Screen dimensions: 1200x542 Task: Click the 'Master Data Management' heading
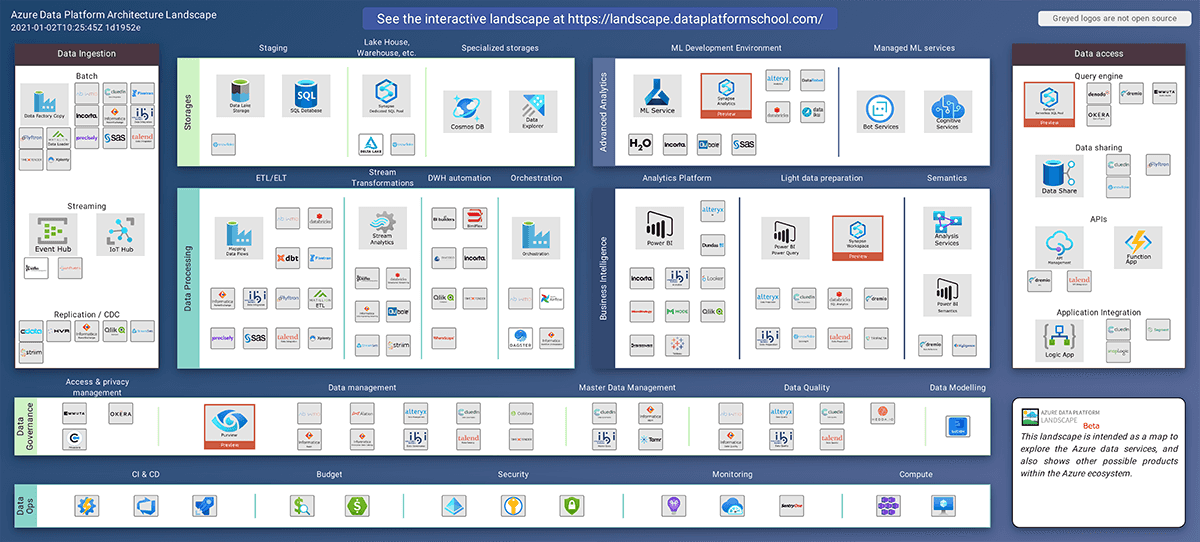(x=627, y=387)
